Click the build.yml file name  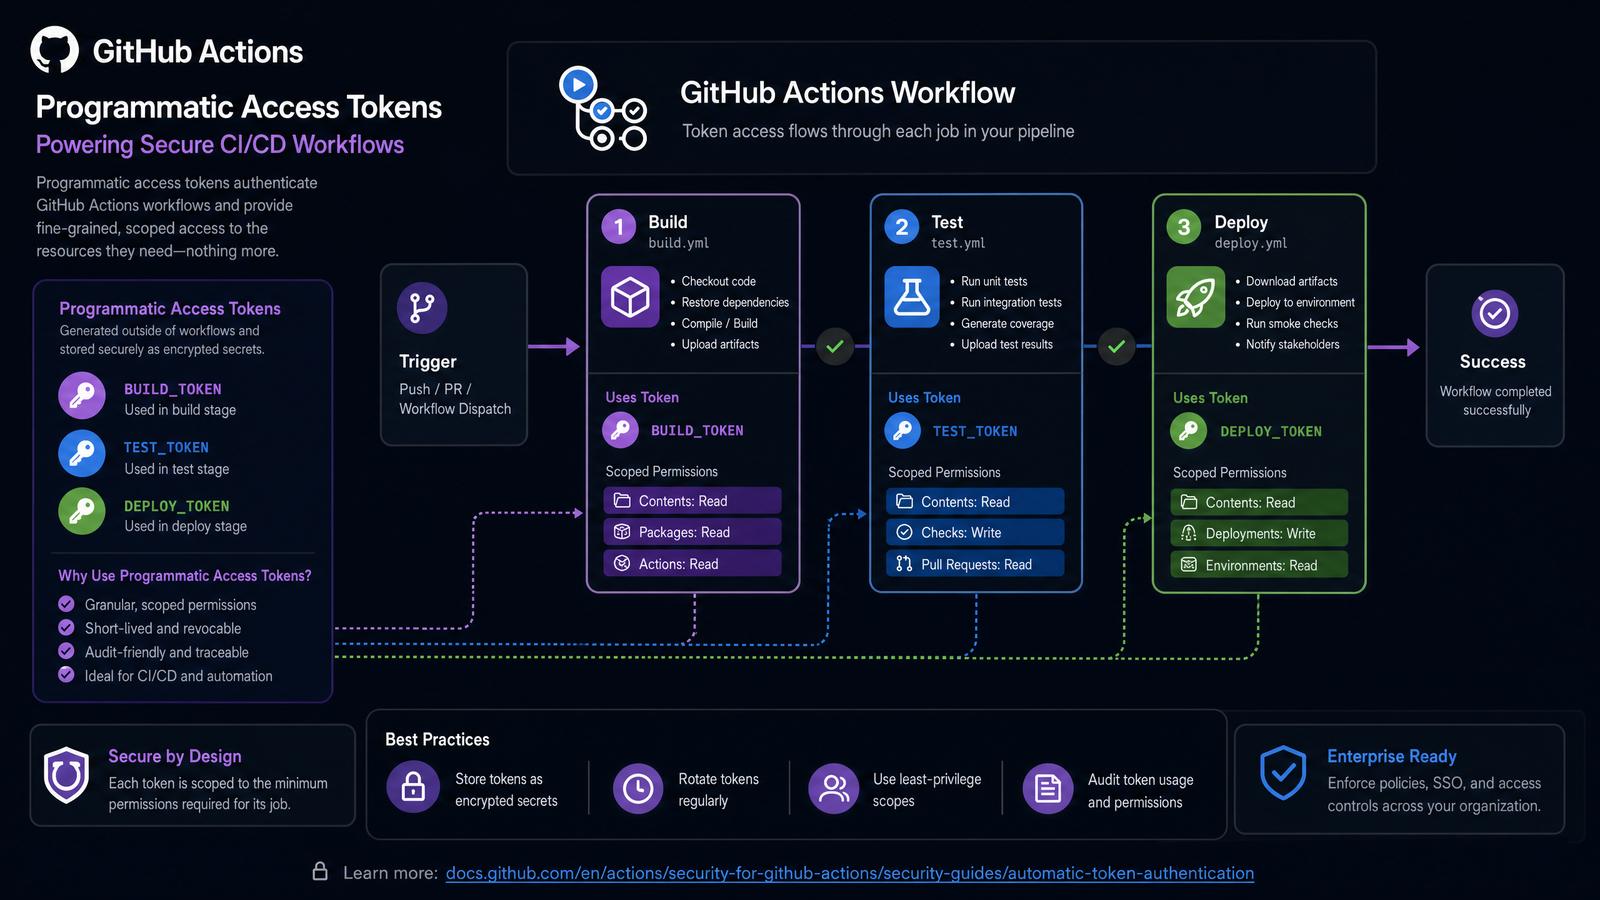click(x=679, y=243)
